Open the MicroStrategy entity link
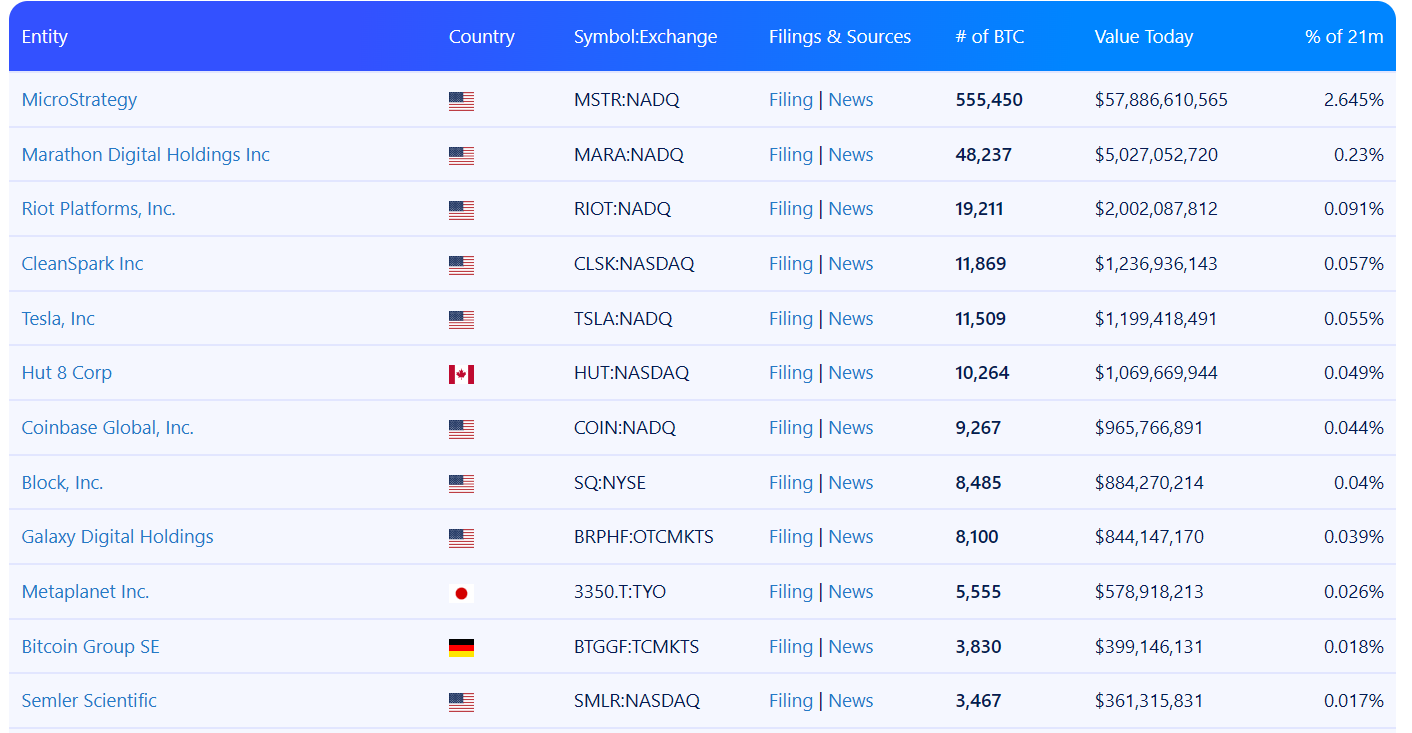This screenshot has height=733, width=1412. point(79,100)
